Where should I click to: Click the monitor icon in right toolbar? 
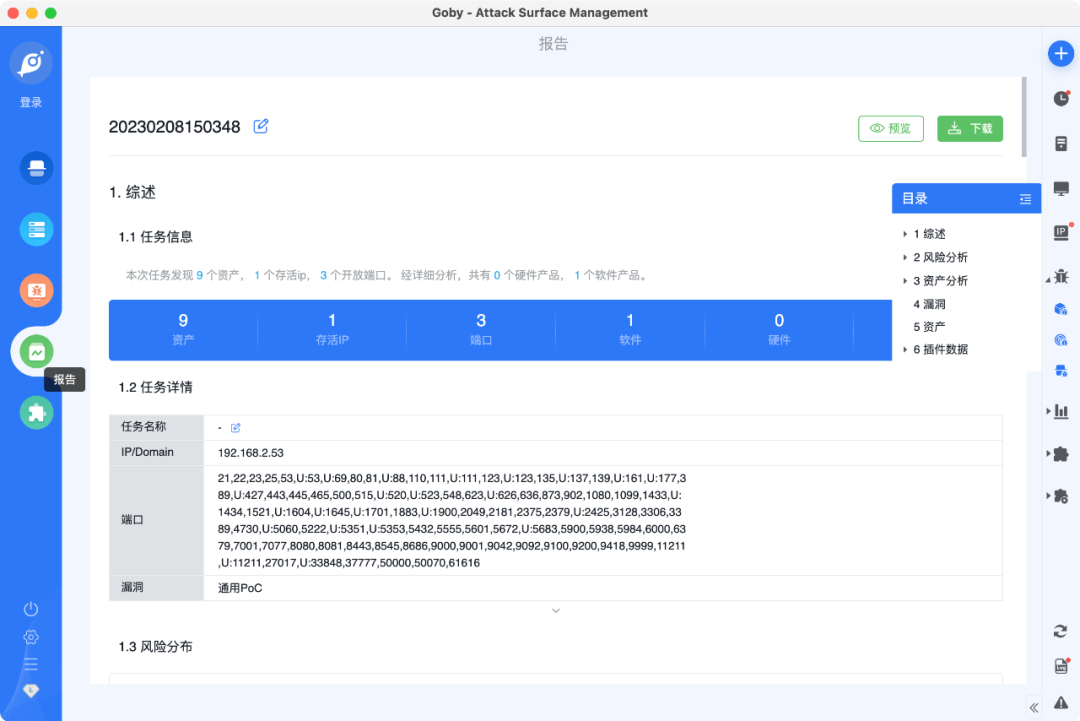[x=1061, y=189]
